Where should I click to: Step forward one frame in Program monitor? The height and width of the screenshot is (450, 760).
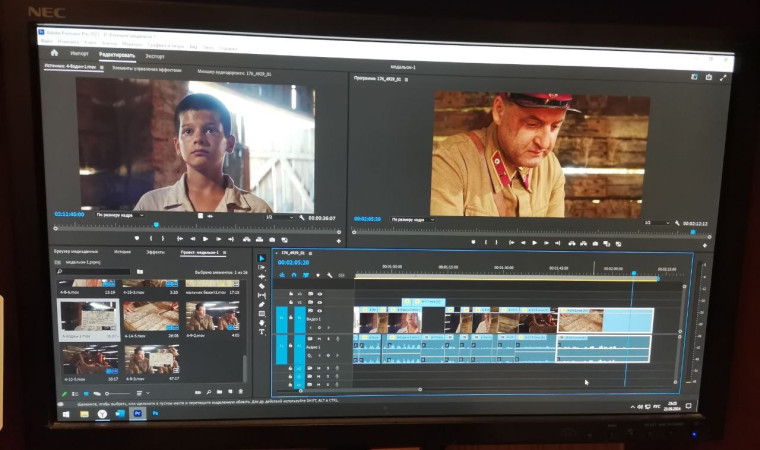click(547, 243)
